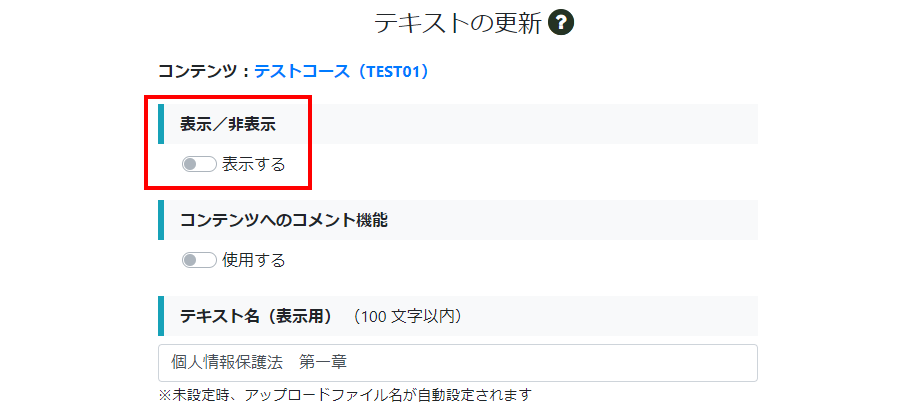Click the 使用する label text

(x=254, y=260)
